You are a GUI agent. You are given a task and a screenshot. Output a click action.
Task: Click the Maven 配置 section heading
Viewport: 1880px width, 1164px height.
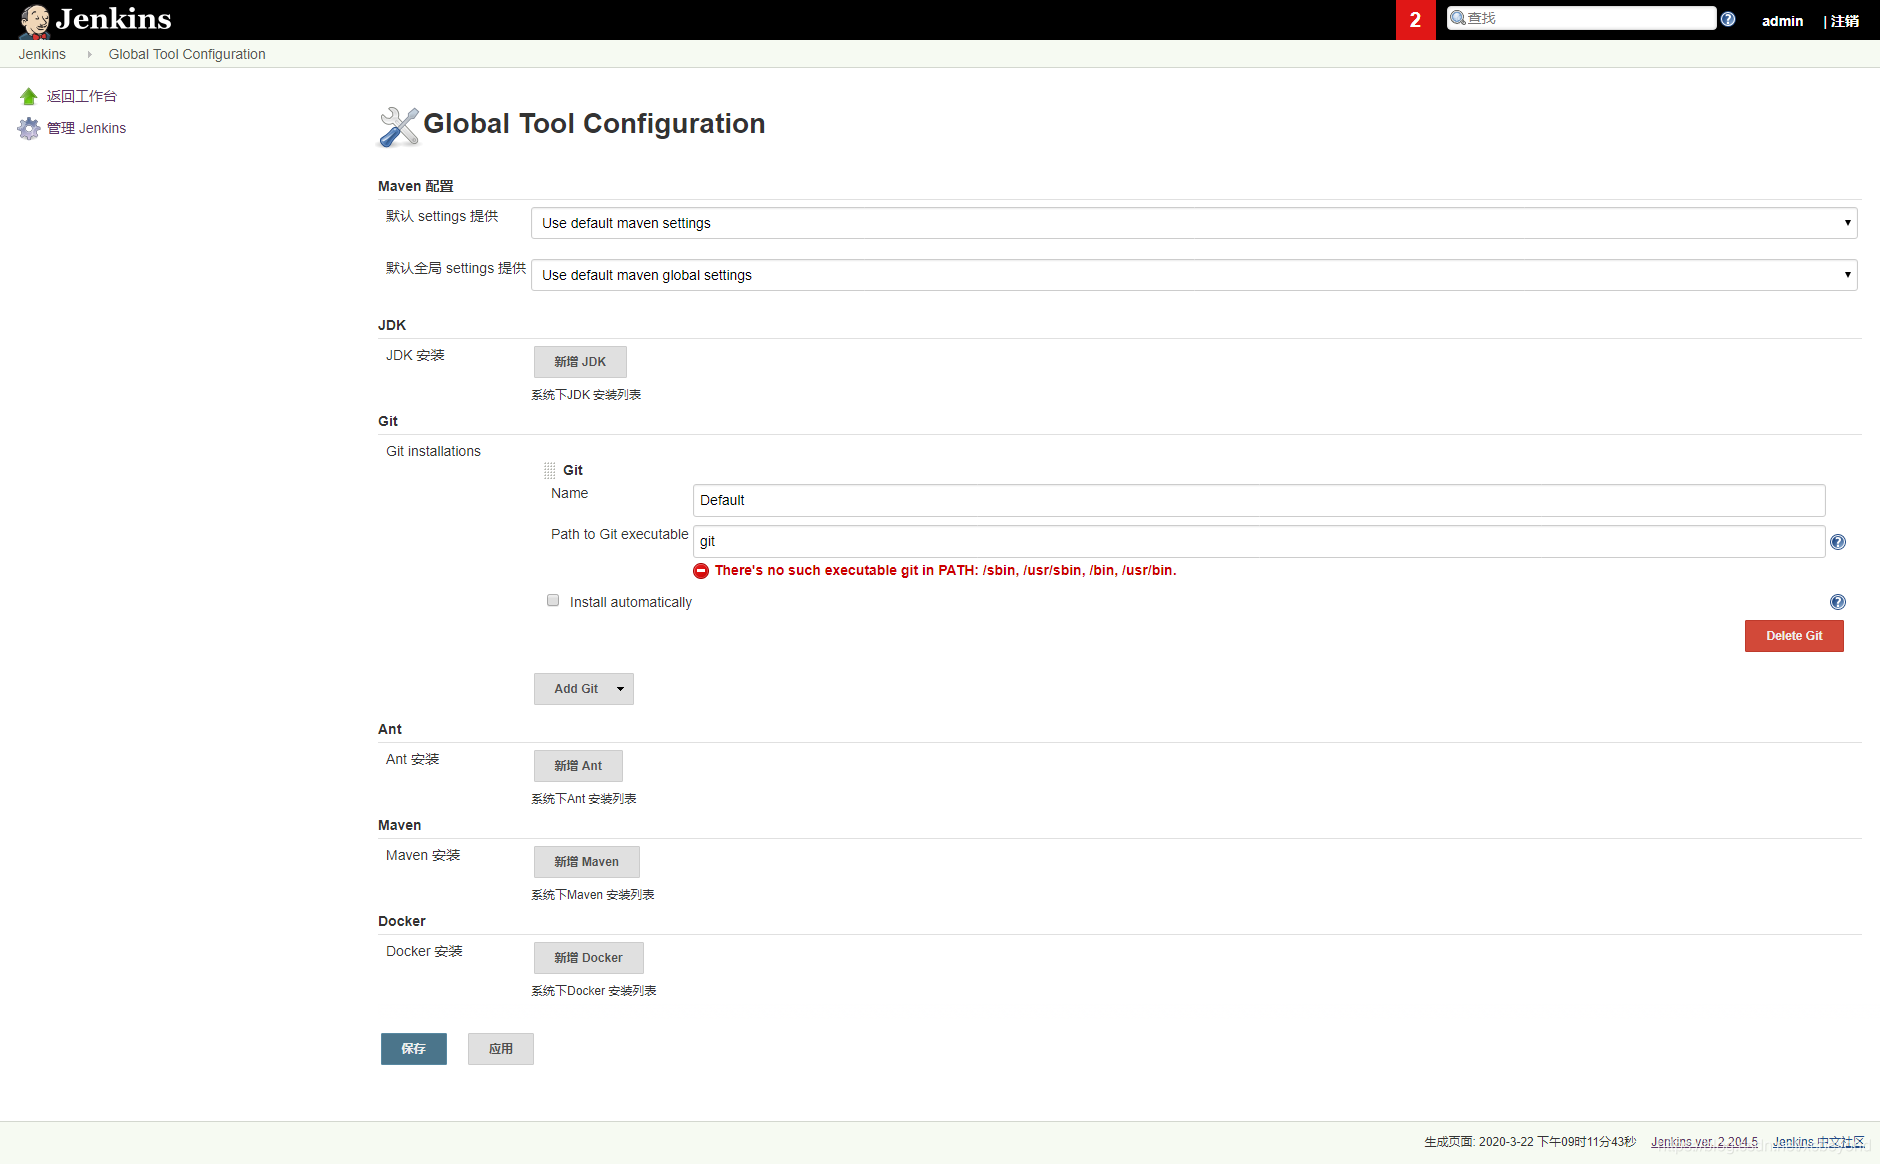(416, 186)
